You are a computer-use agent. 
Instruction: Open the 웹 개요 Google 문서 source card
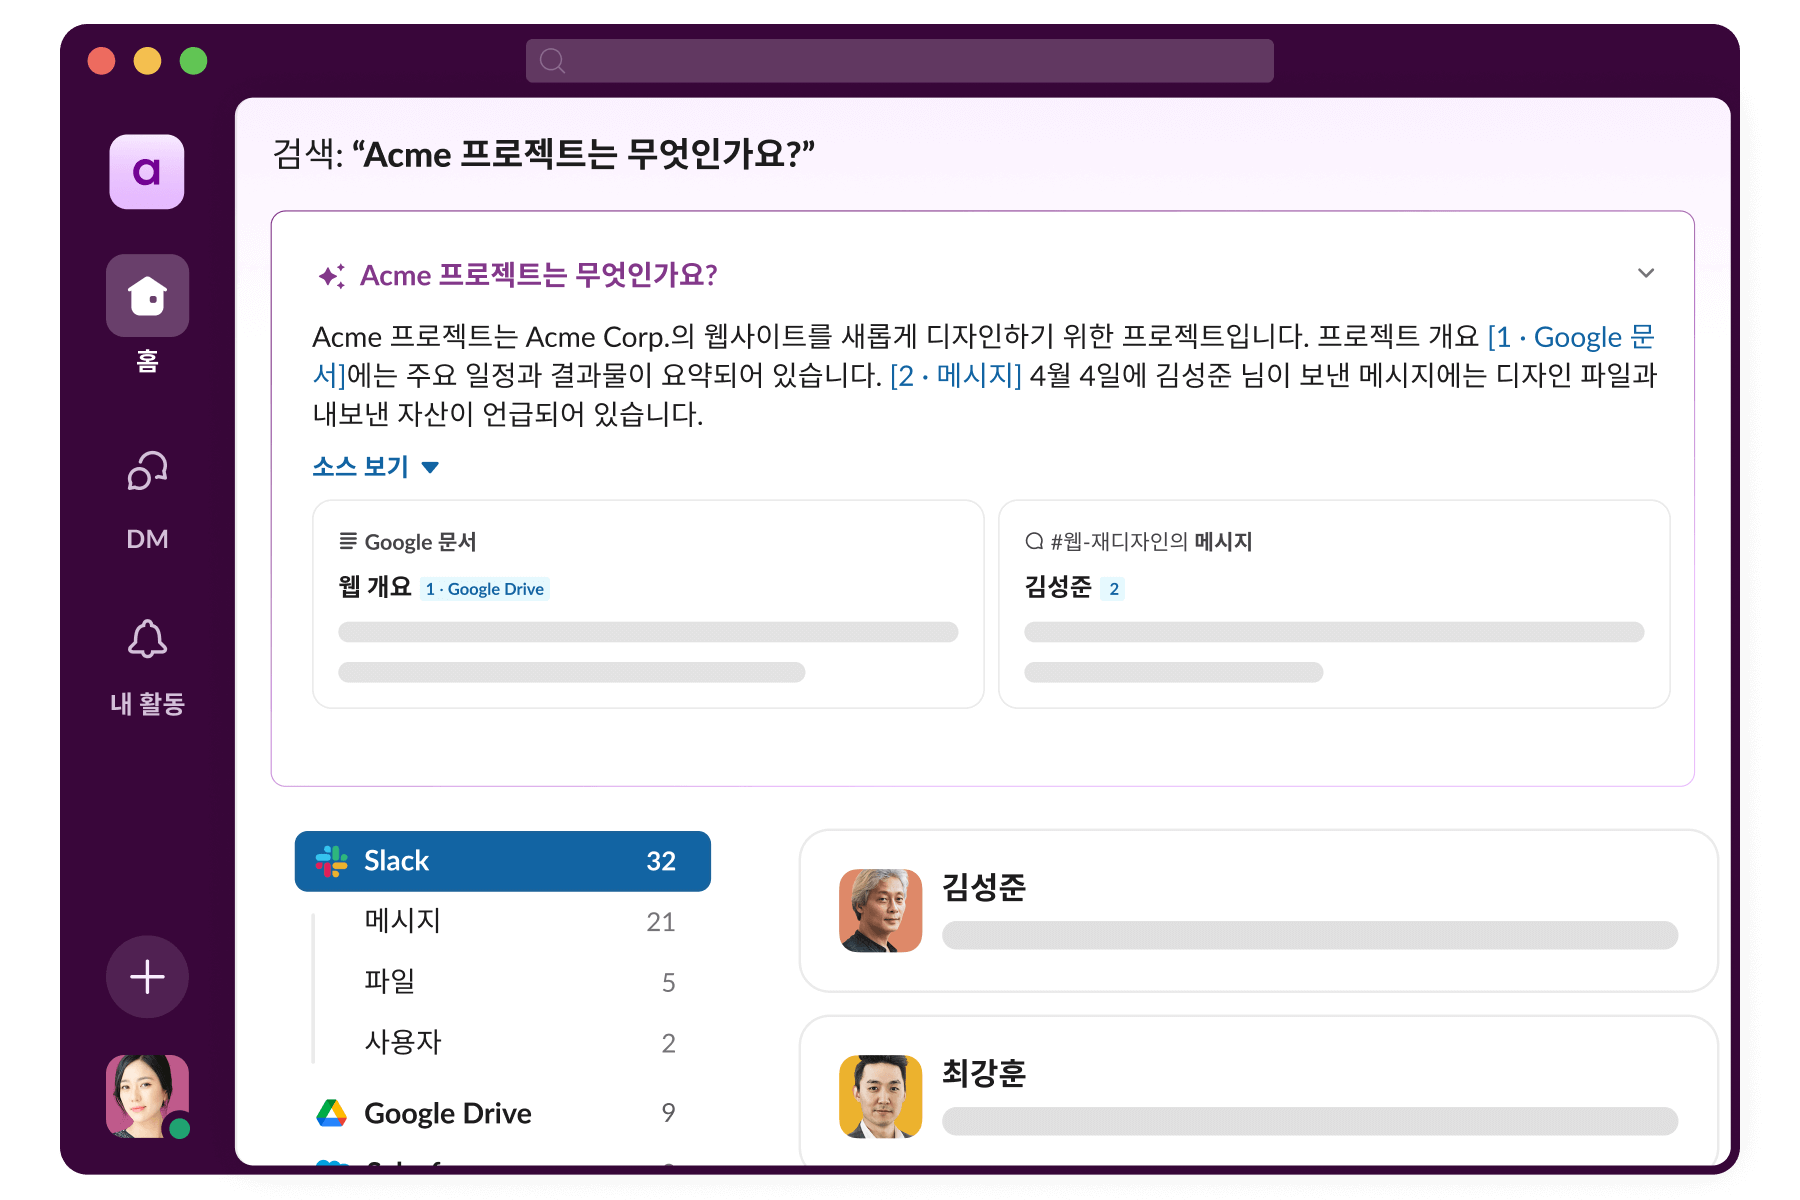click(648, 604)
